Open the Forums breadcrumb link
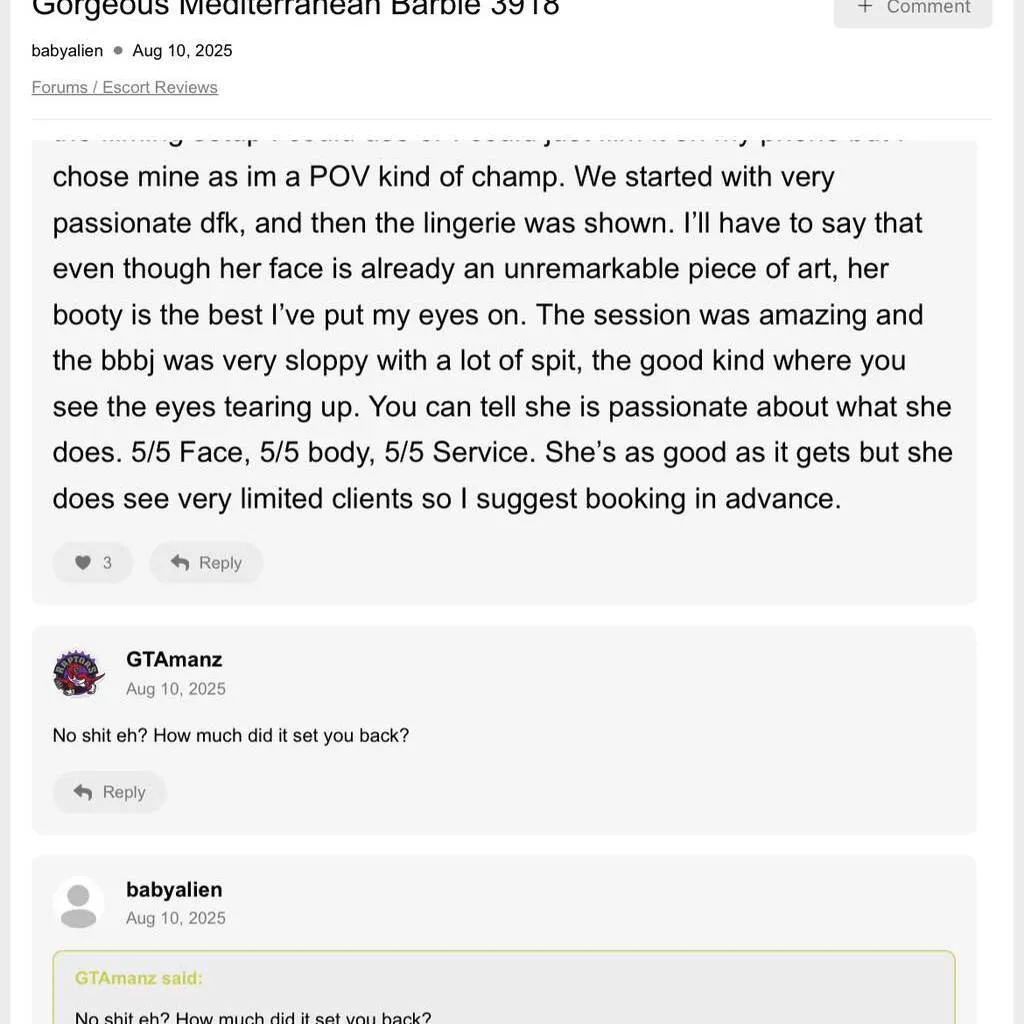 pos(60,87)
